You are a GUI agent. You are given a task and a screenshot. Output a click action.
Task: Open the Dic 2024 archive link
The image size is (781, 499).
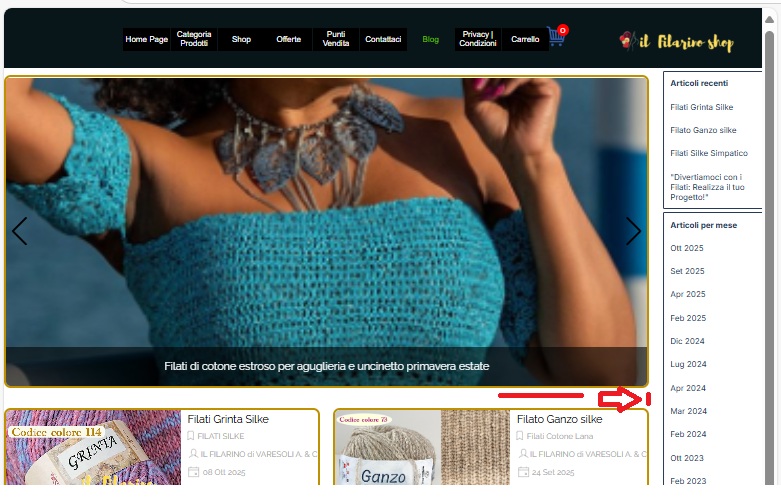[687, 341]
